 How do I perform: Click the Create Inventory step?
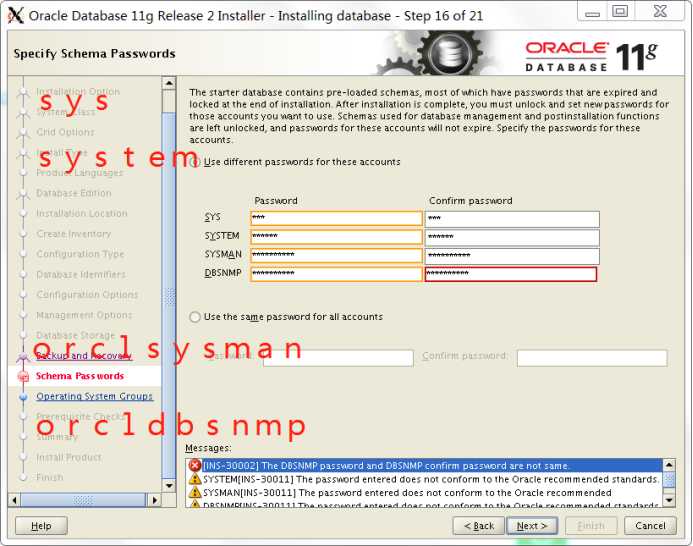pyautogui.click(x=74, y=234)
